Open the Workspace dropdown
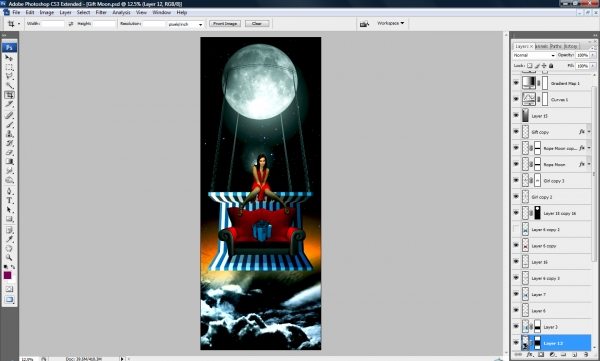This screenshot has height=361, width=600. (x=390, y=23)
